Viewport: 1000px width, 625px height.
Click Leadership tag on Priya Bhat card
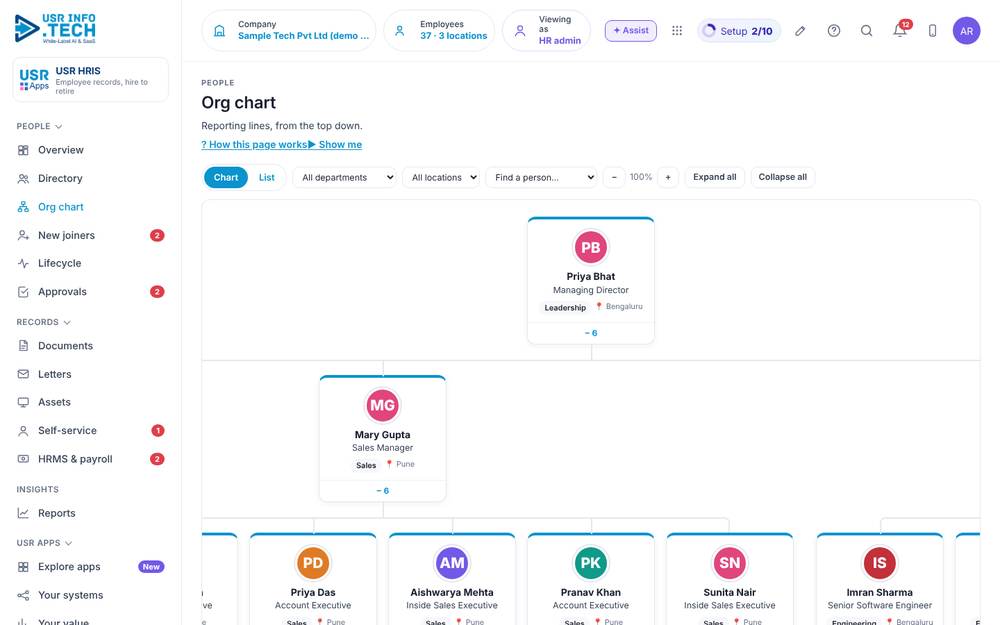(x=565, y=307)
